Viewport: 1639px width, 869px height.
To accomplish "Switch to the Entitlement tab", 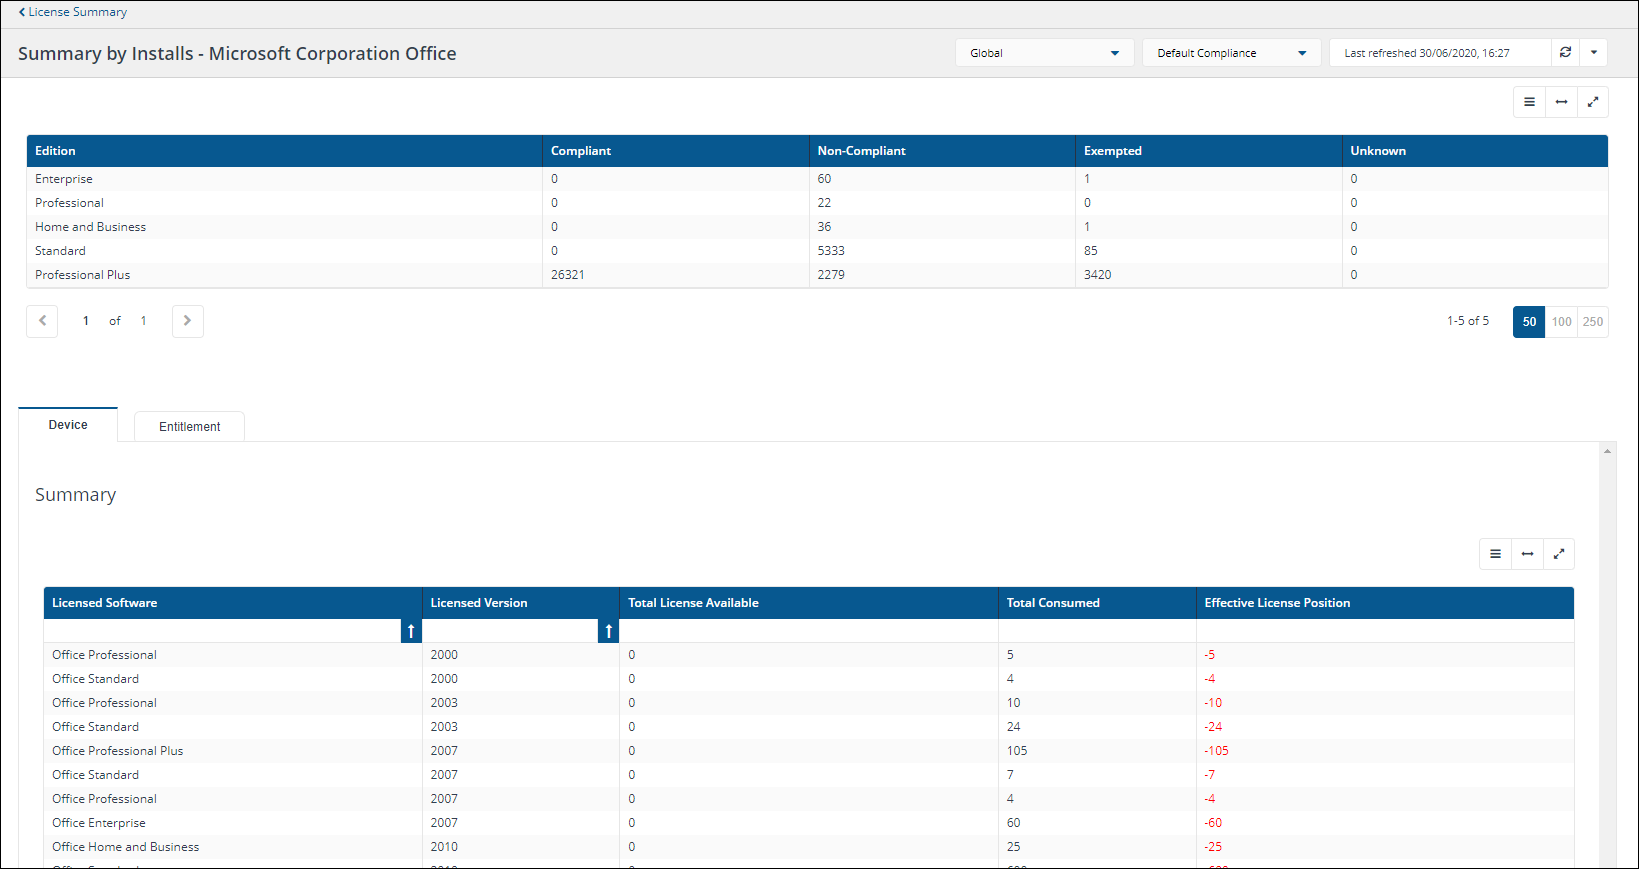I will [x=189, y=427].
